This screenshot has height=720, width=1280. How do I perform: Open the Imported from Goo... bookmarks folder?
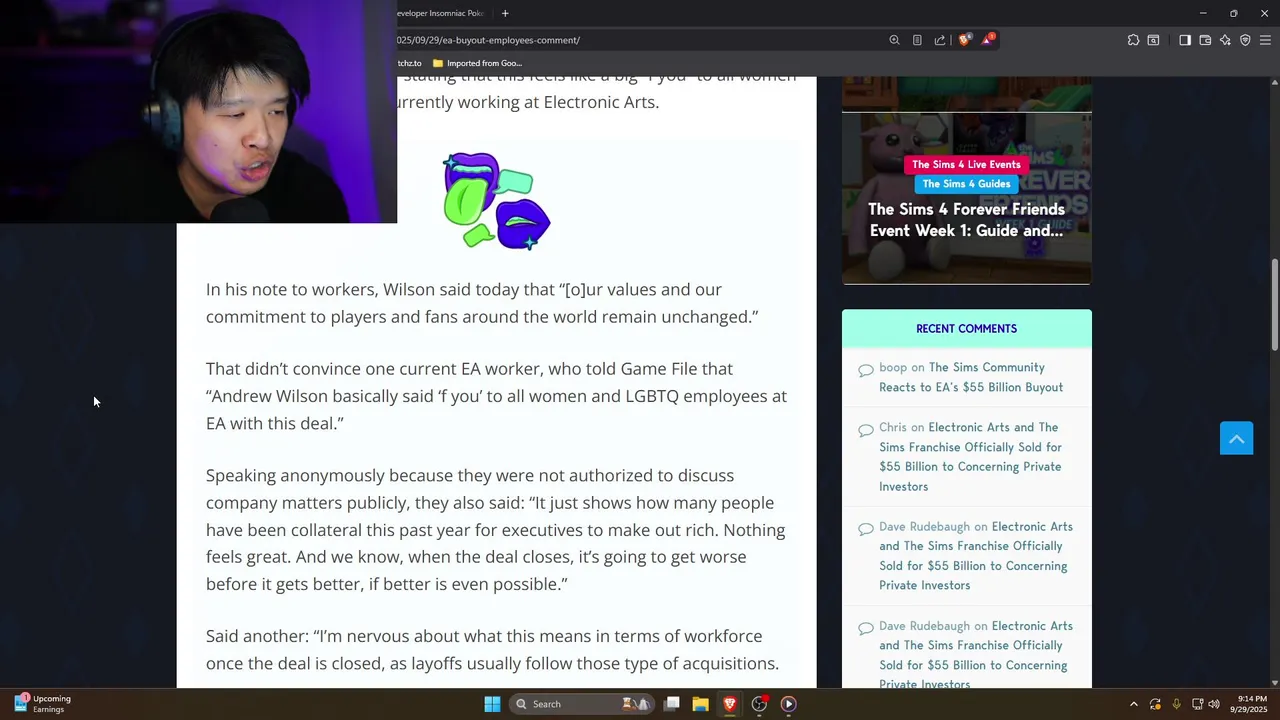[x=477, y=63]
